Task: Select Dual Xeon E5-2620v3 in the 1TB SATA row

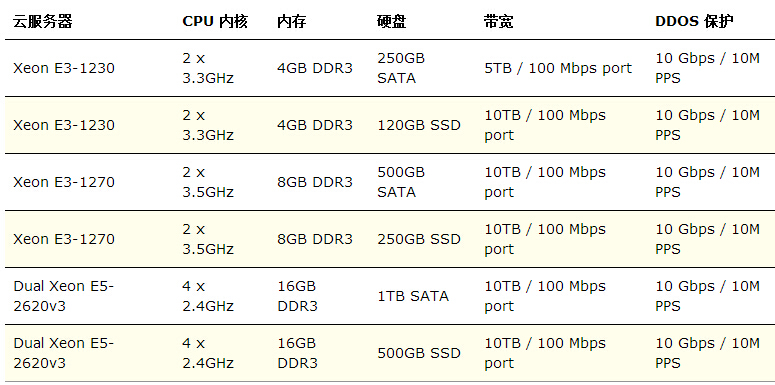Action: 63,296
